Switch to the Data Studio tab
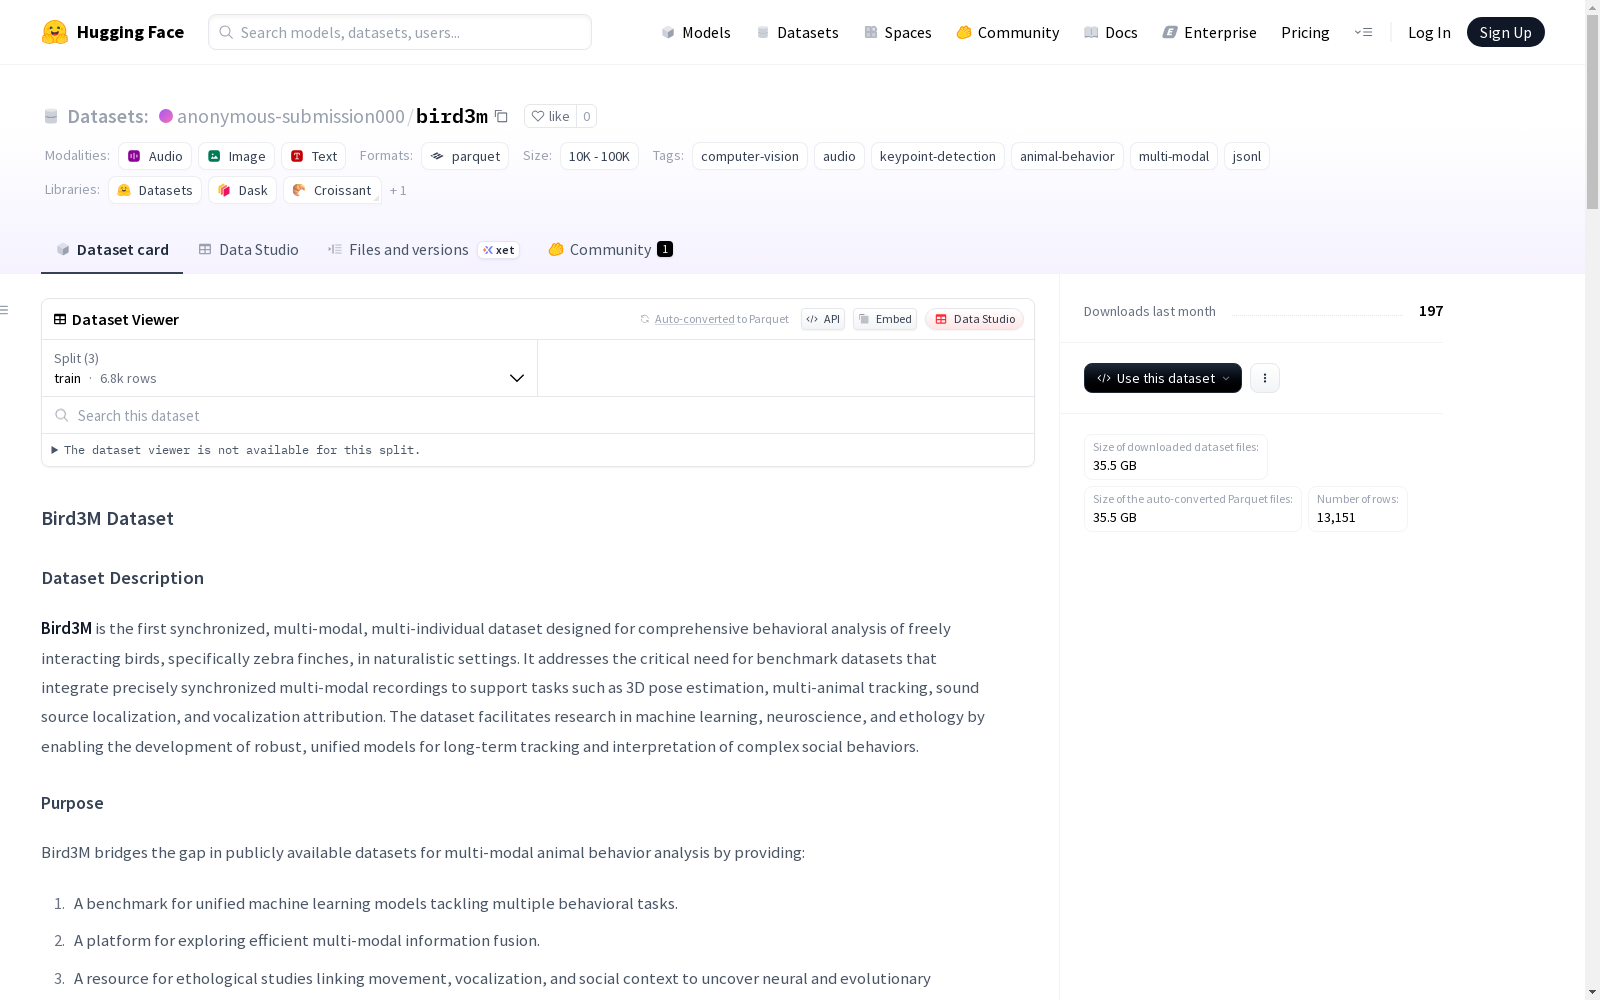1600x1000 pixels. pyautogui.click(x=248, y=250)
